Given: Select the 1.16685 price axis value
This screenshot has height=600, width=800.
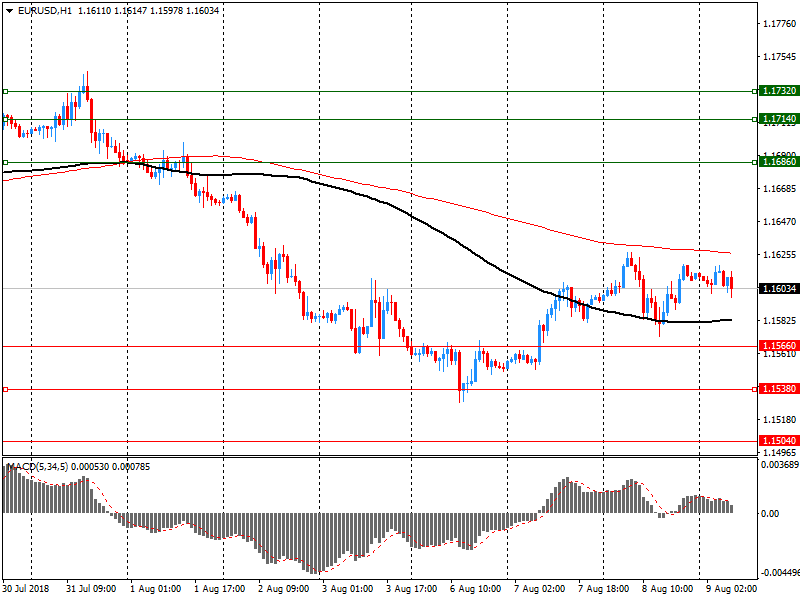Looking at the screenshot, I should (779, 189).
